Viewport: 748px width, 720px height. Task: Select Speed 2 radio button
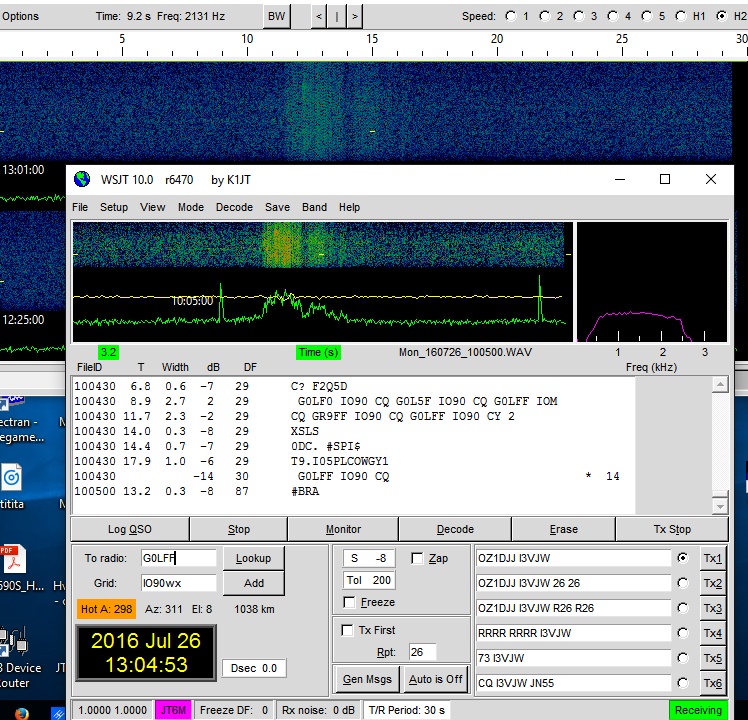[545, 16]
